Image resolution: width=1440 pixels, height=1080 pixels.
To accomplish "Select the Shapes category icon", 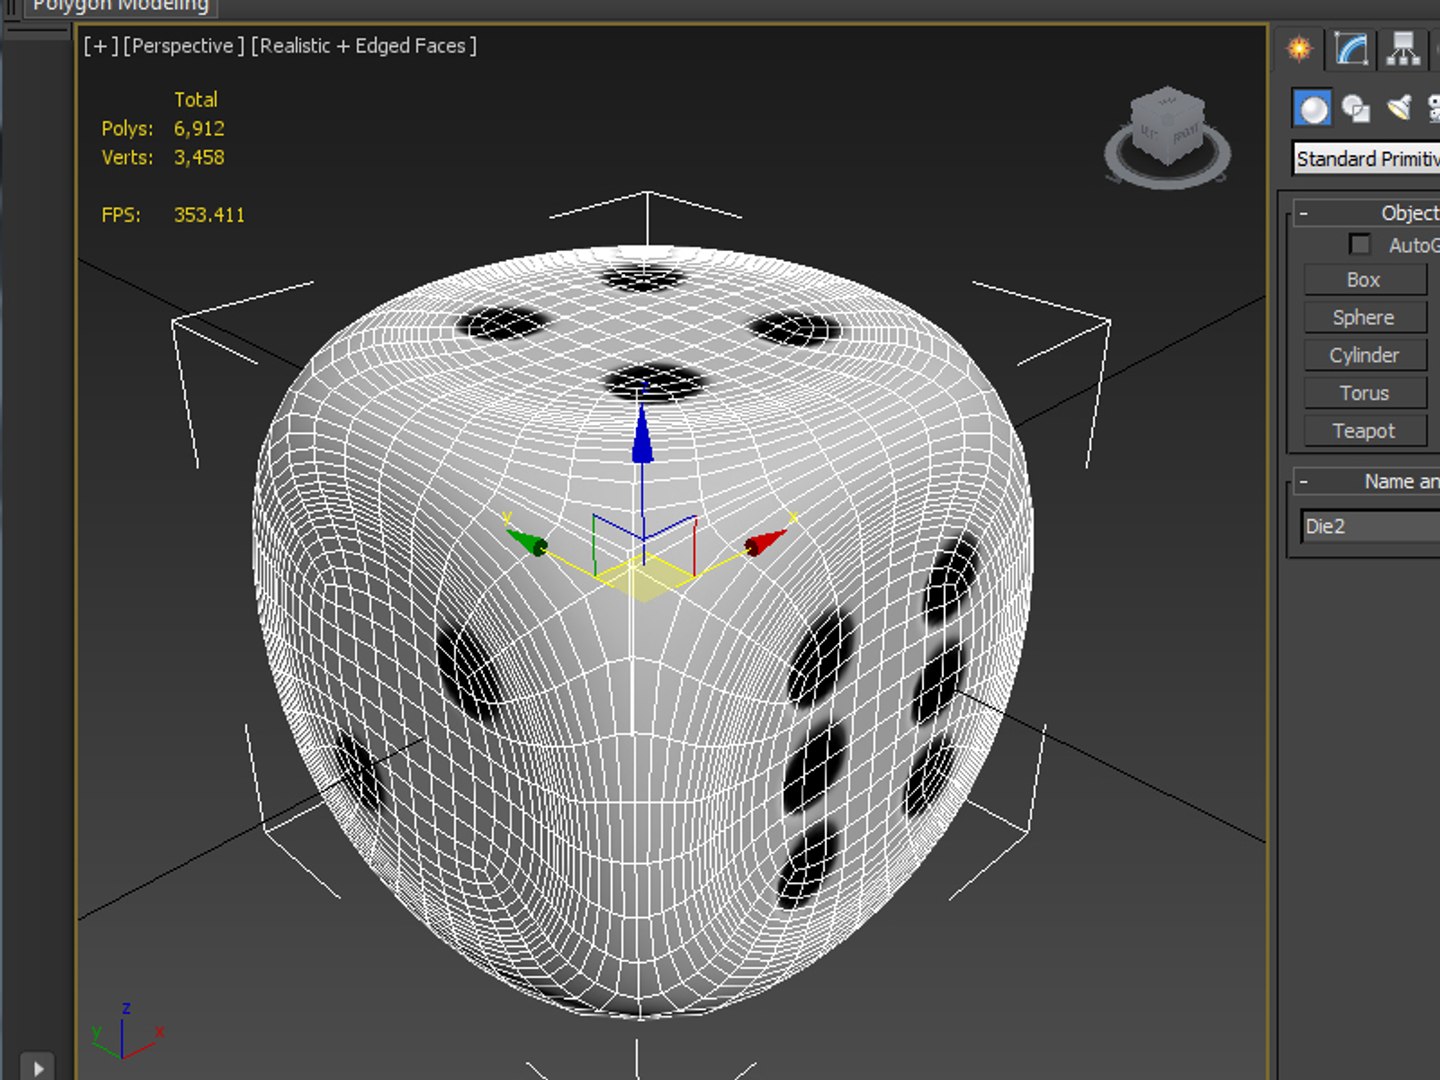I will (1356, 108).
